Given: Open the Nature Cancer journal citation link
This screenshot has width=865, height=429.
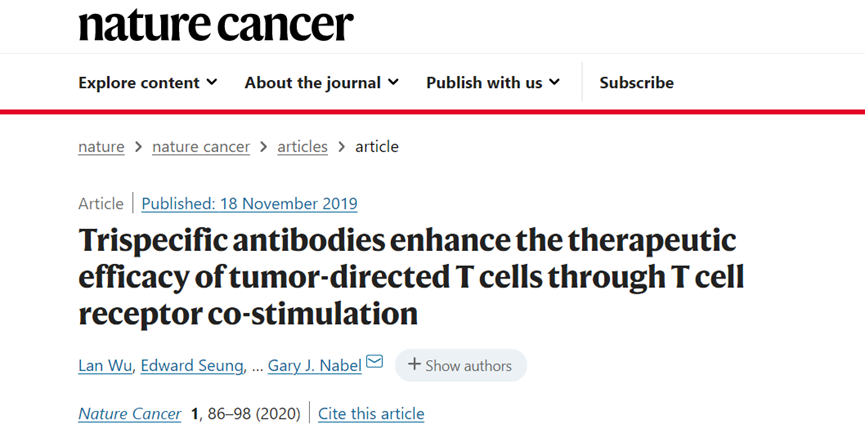Looking at the screenshot, I should (130, 414).
